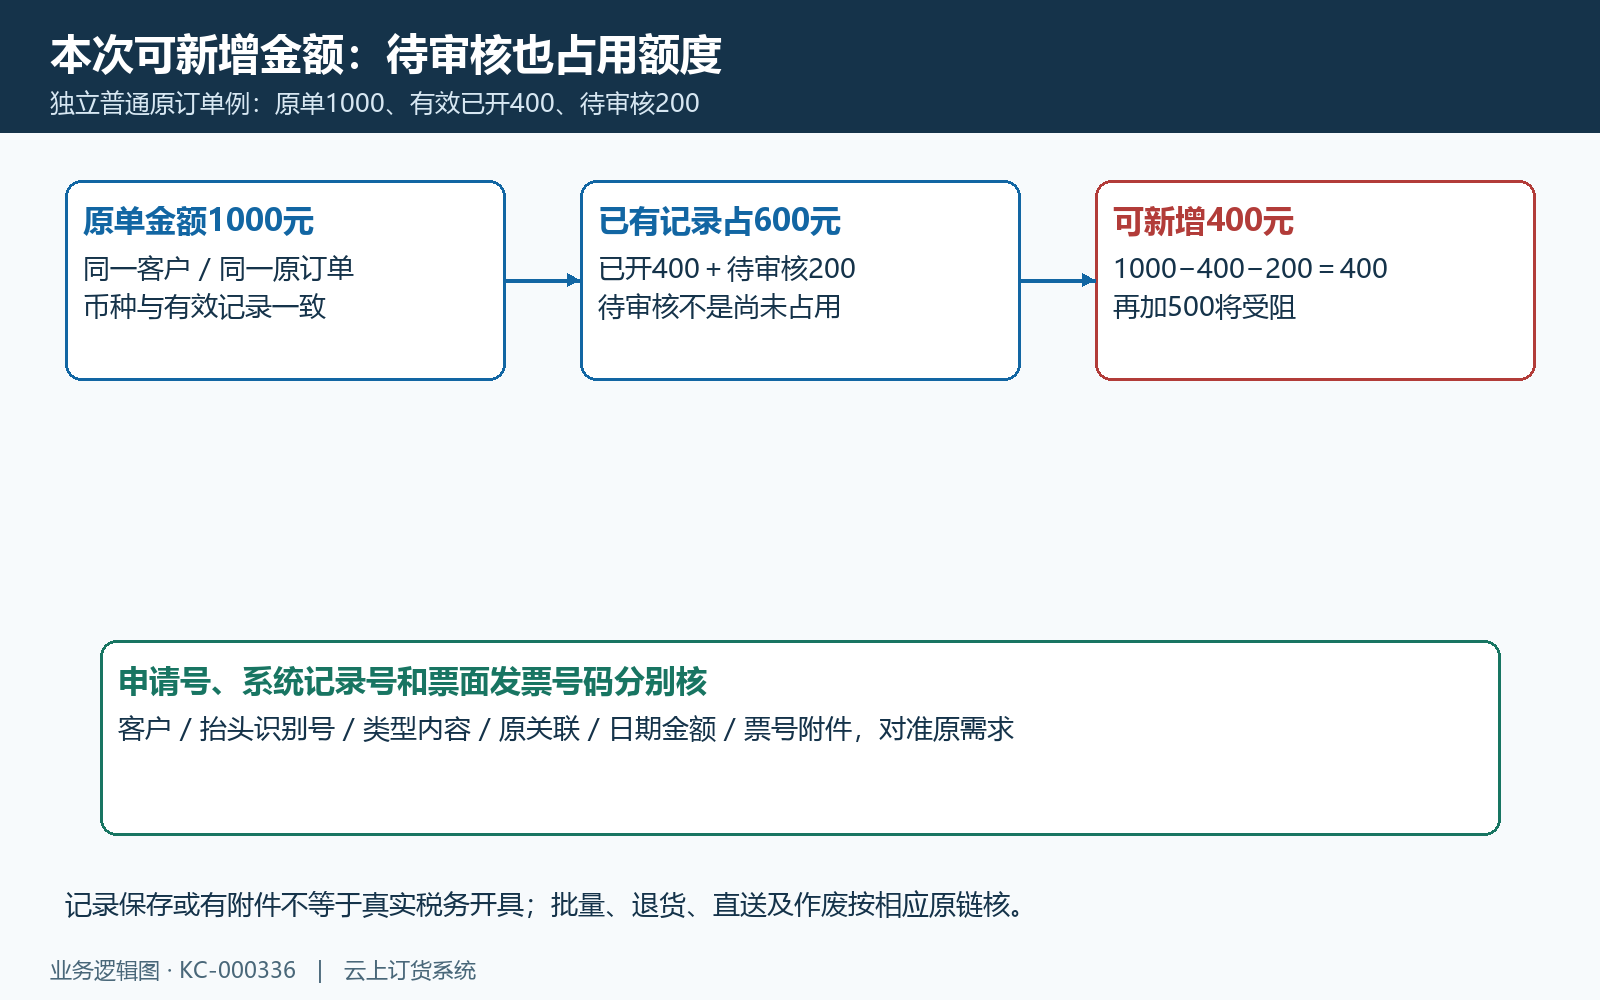Image resolution: width=1600 pixels, height=1000 pixels.
Task: Click the line 币种与有效记录一致
Action: point(205,307)
